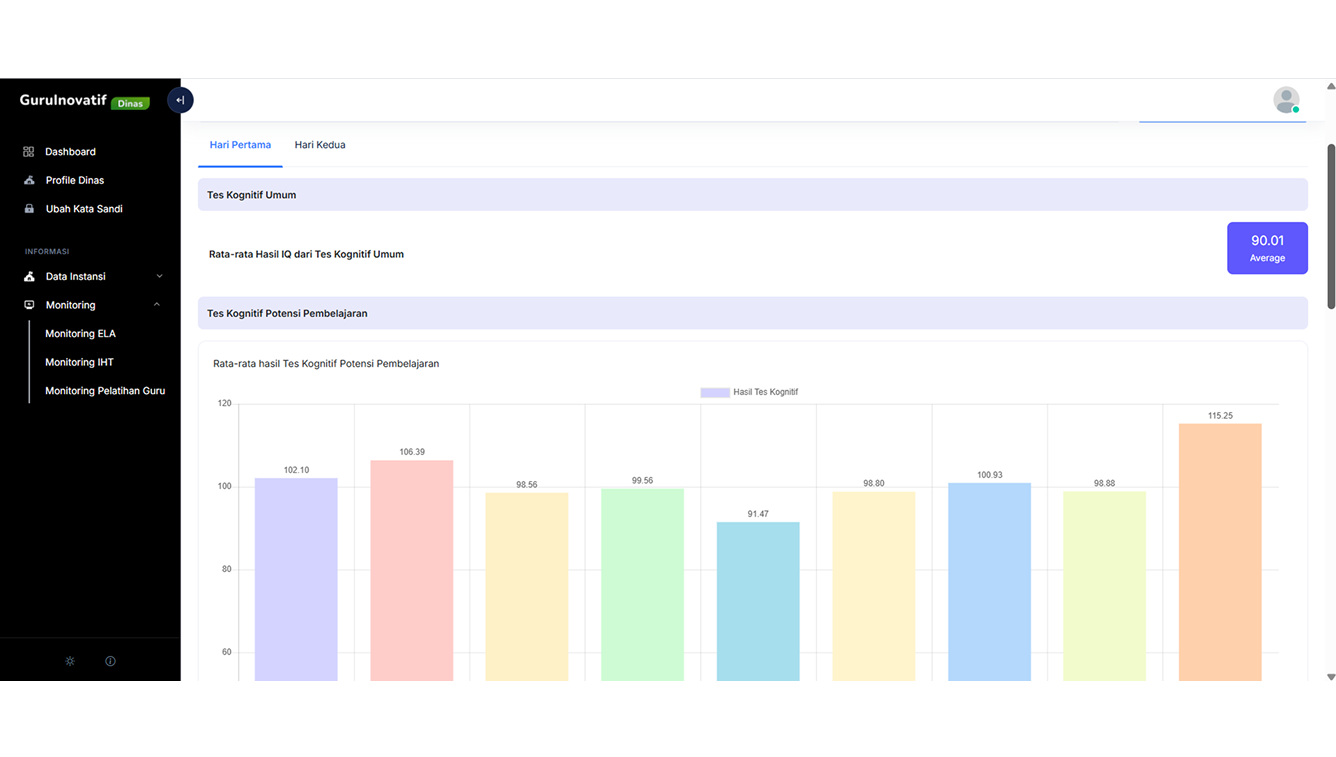This screenshot has height=757, width=1336.
Task: Click the info circle icon in sidebar footer
Action: [110, 661]
